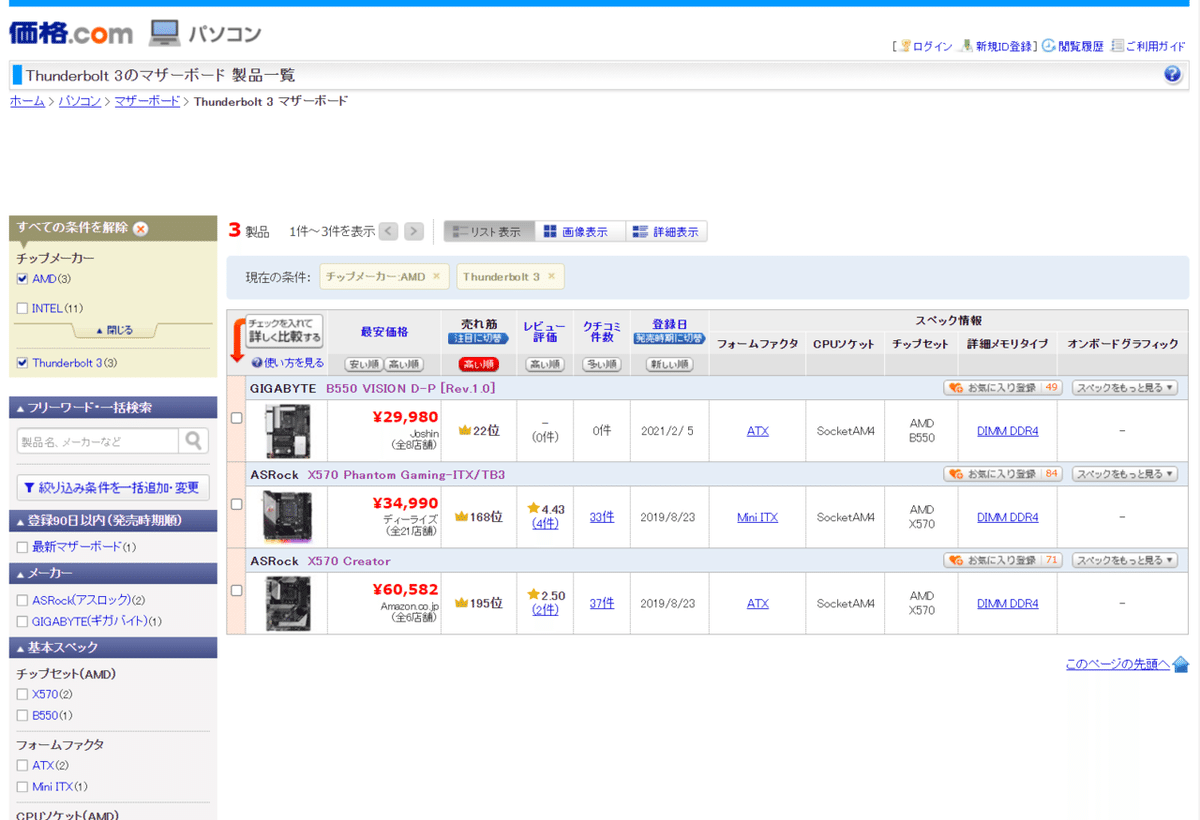Sort review rating by 高い順
This screenshot has width=1200, height=820.
545,365
